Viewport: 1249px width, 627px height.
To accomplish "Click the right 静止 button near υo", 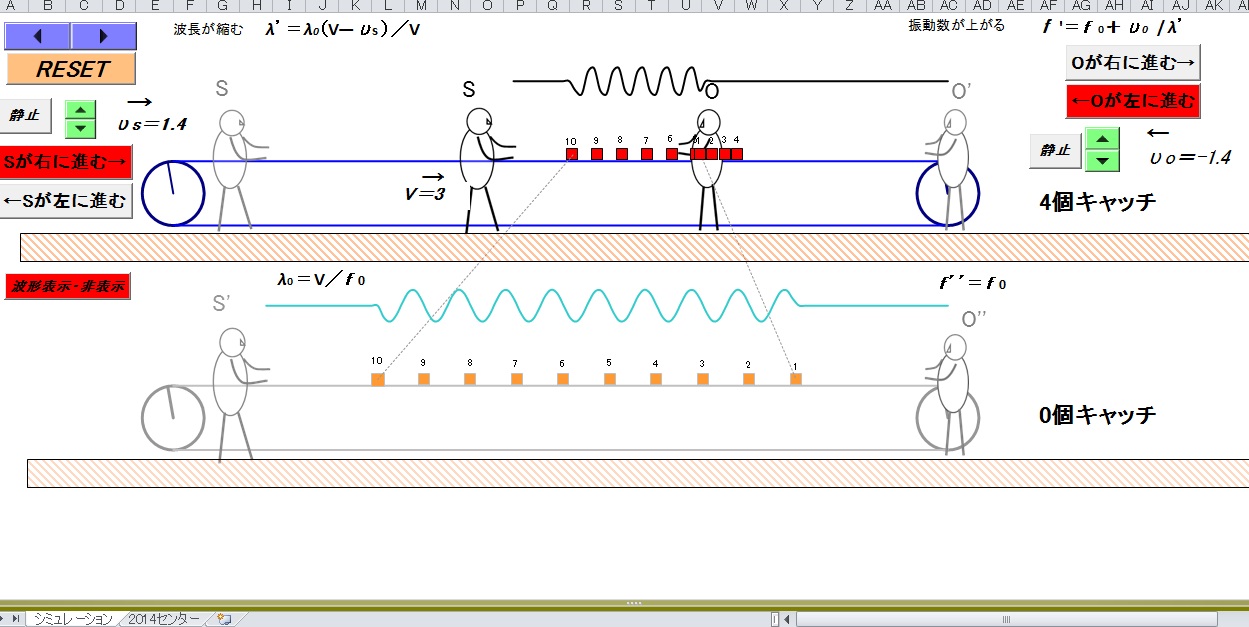I will (x=1055, y=151).
